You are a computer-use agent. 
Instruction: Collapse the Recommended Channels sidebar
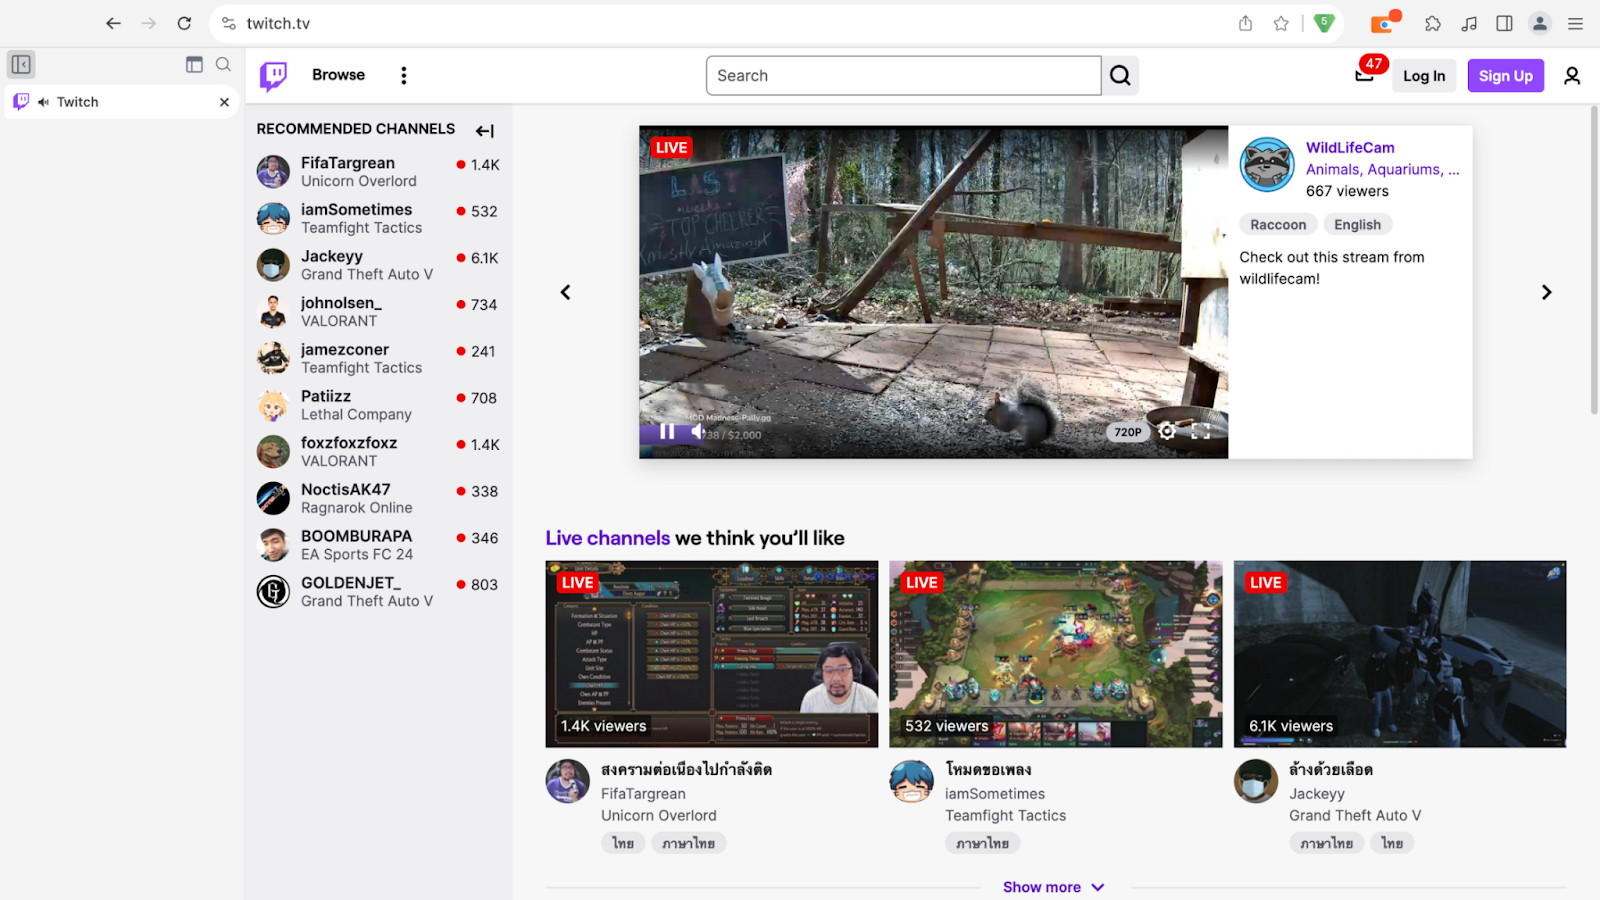[x=485, y=131]
